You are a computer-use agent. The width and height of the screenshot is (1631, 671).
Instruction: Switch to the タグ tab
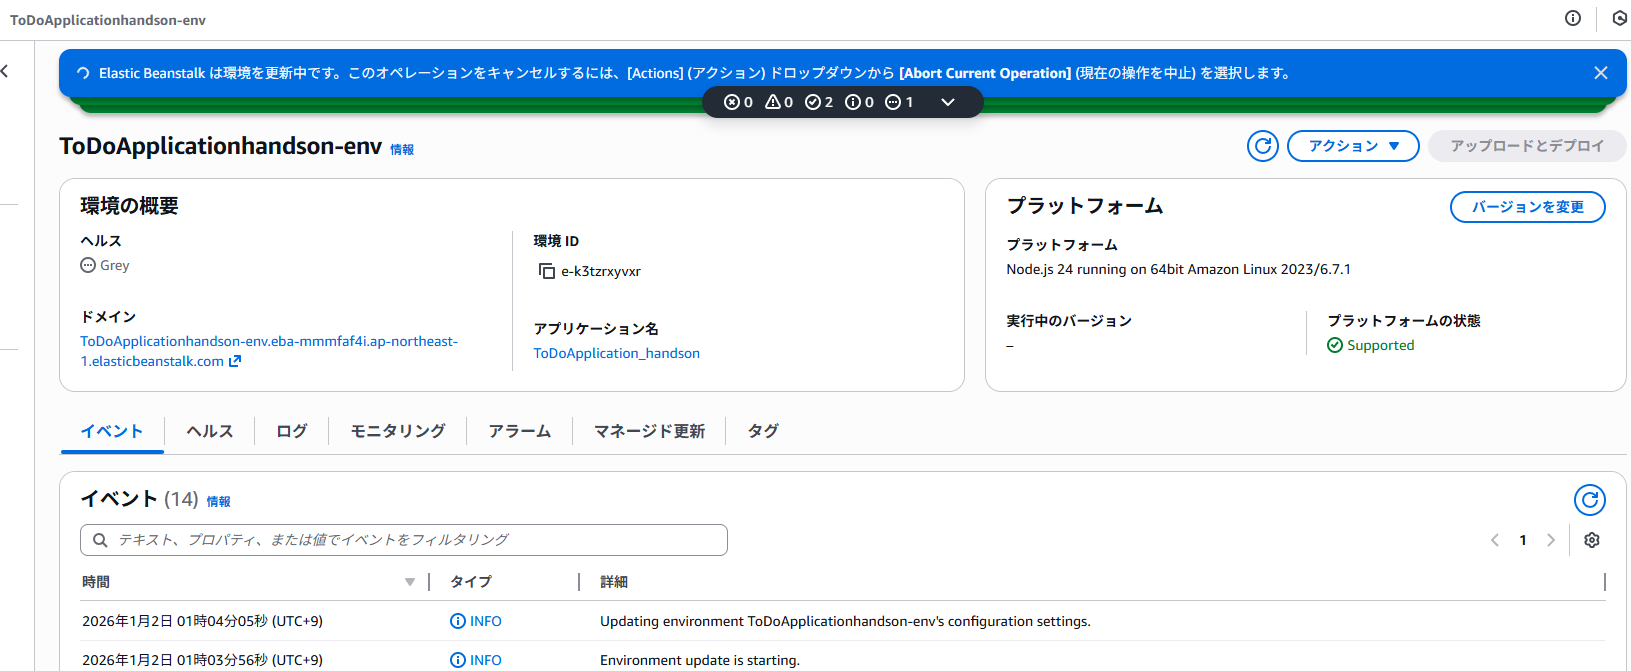(x=763, y=431)
